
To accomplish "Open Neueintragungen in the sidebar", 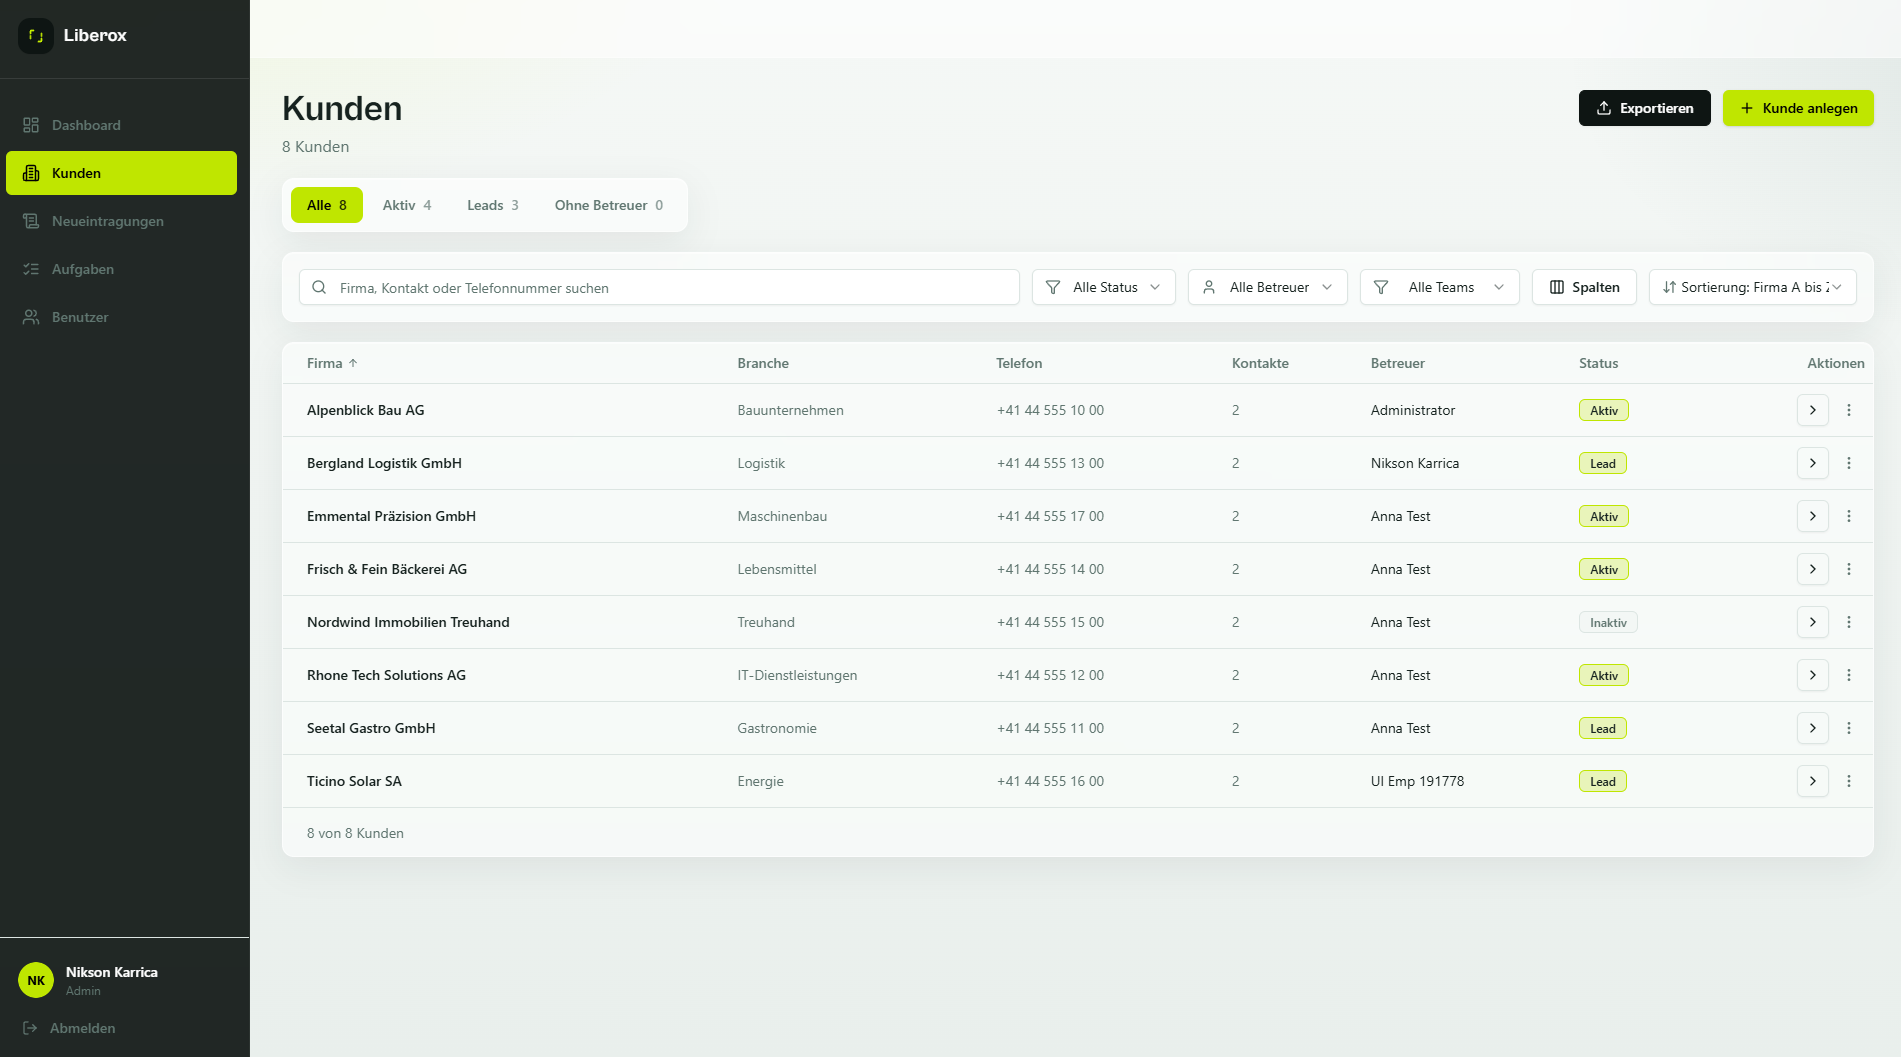I will click(122, 221).
